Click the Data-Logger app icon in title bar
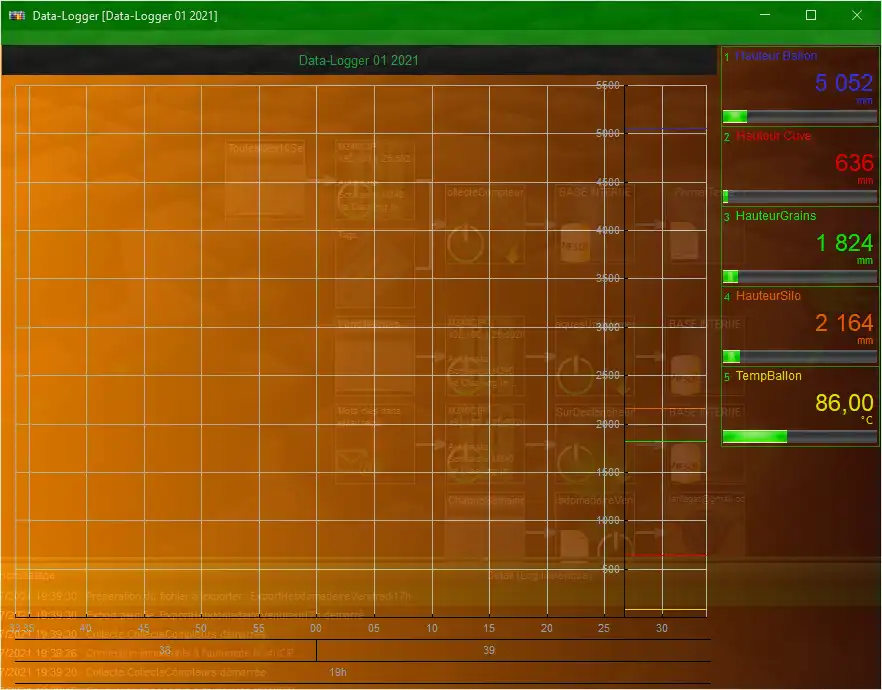Screen dimensions: 882x690 tap(17, 15)
